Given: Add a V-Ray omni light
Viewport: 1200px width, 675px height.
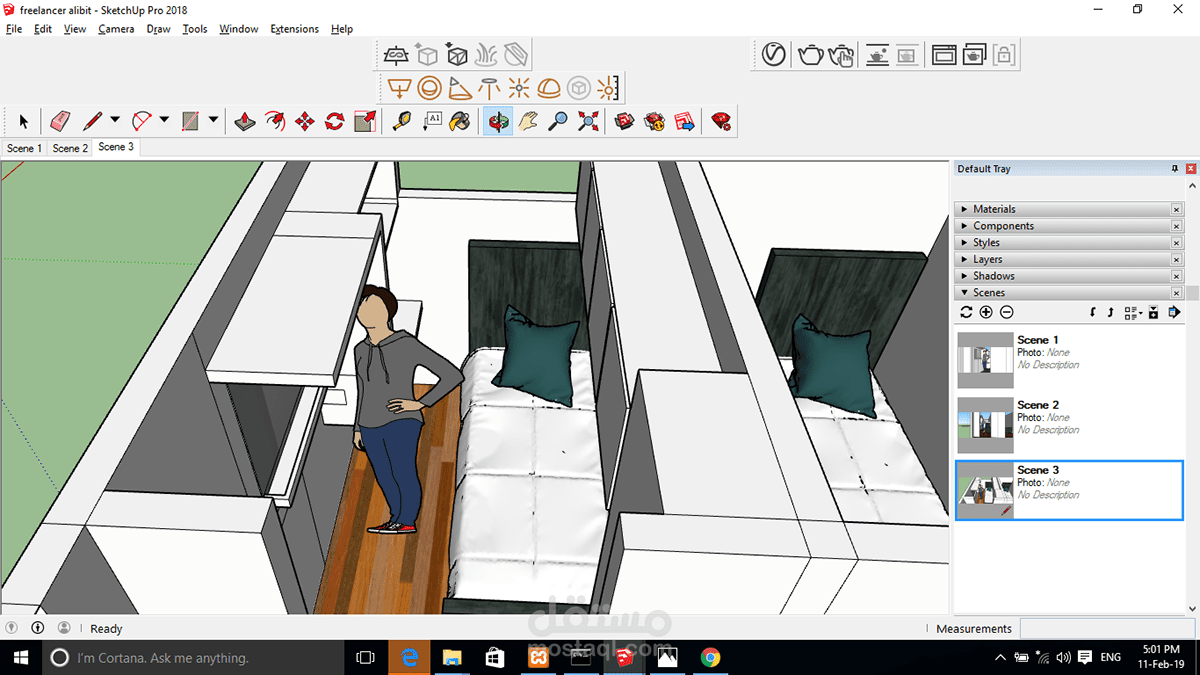Looking at the screenshot, I should click(x=518, y=88).
